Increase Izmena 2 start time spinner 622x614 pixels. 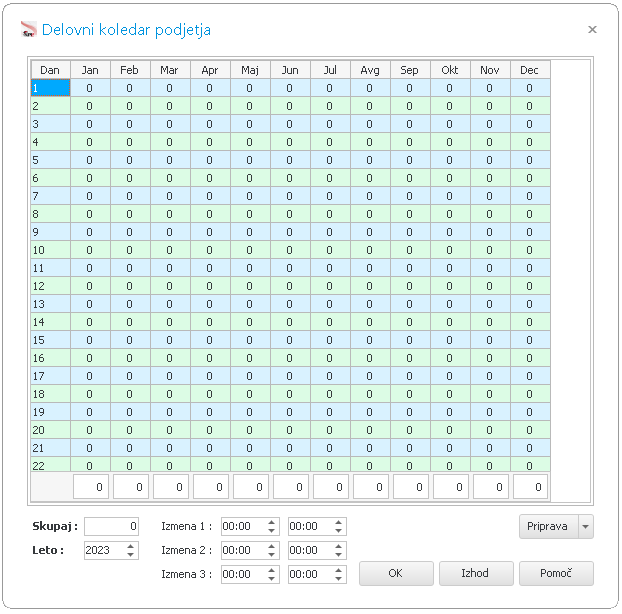(271, 547)
